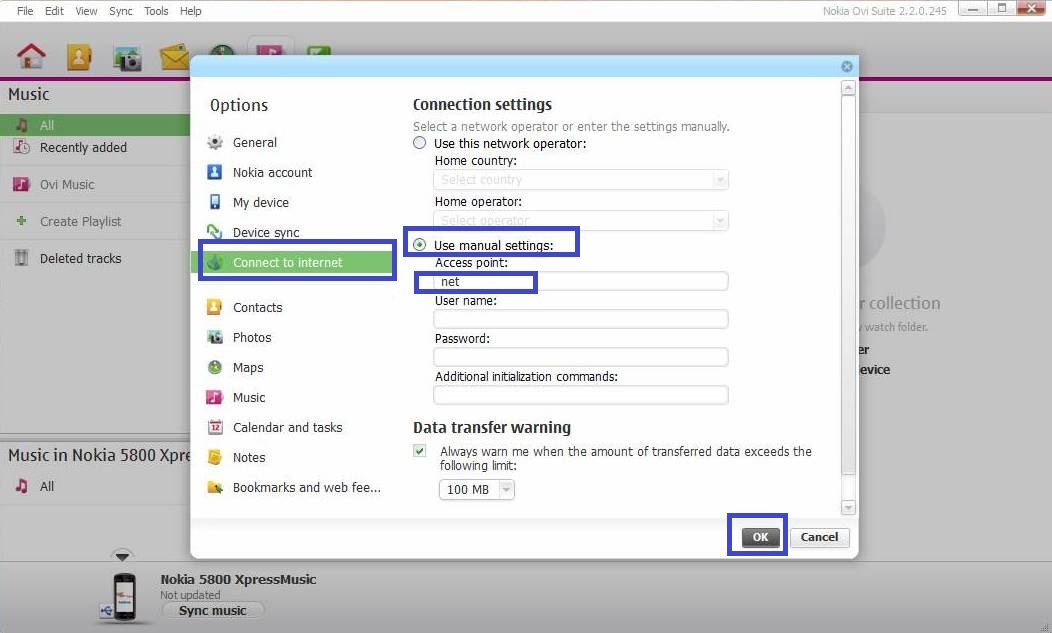1052x633 pixels.
Task: Click the Recently added music icon
Action: (x=21, y=147)
